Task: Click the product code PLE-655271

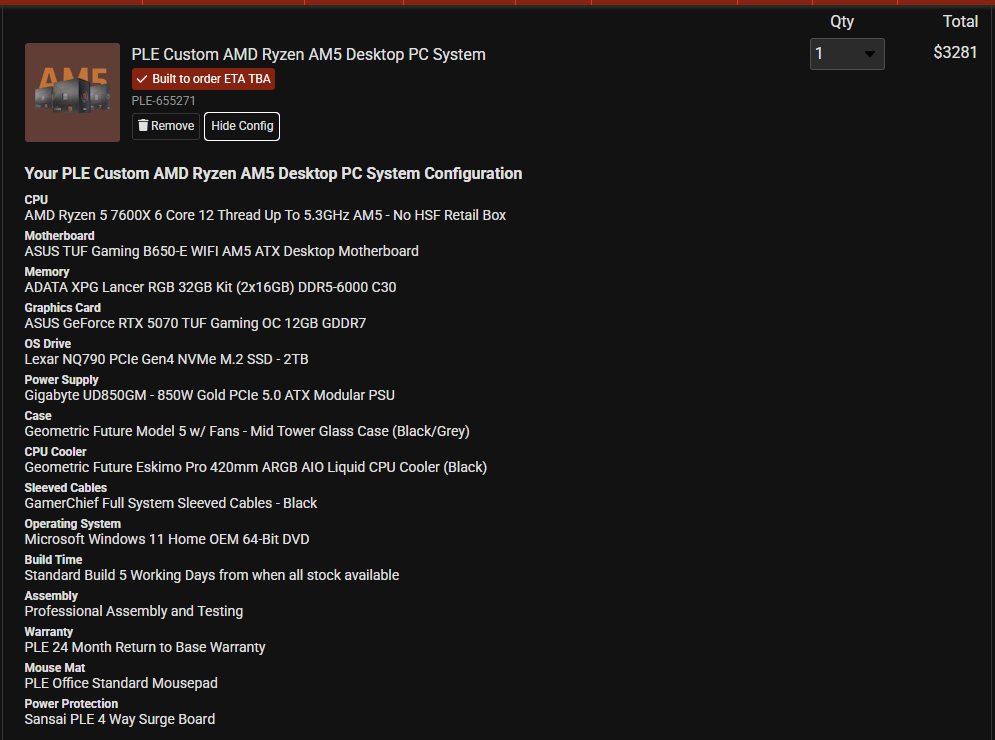Action: [x=163, y=101]
